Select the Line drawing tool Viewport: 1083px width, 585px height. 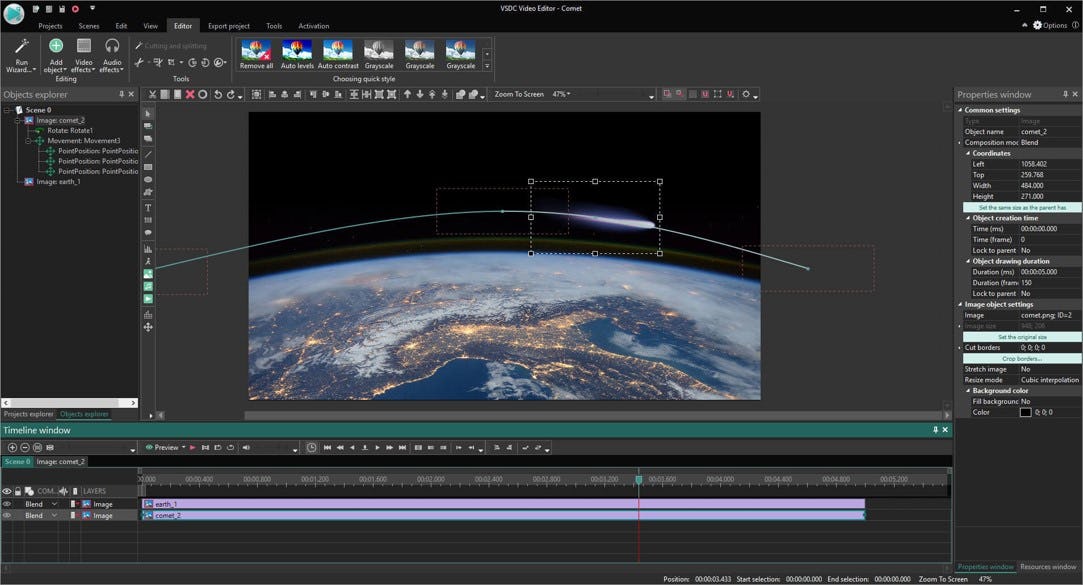(148, 153)
